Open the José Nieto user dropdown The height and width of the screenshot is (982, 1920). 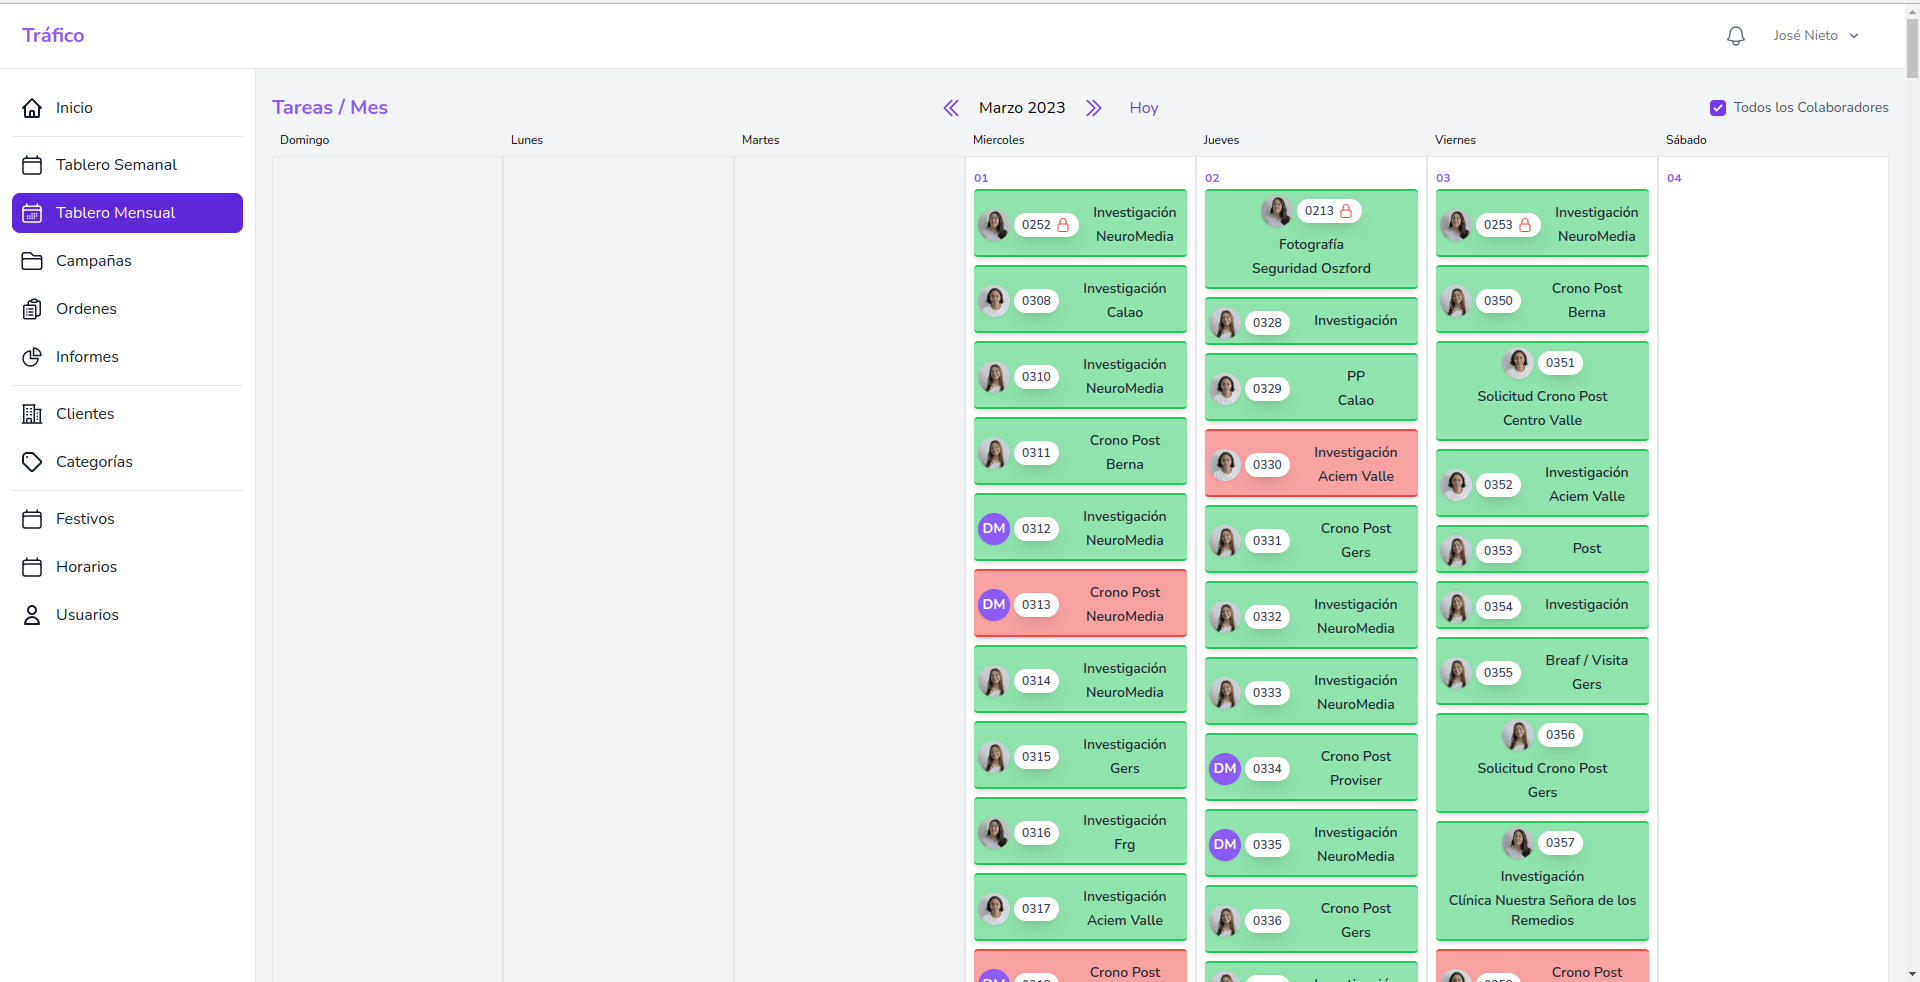pyautogui.click(x=1815, y=36)
